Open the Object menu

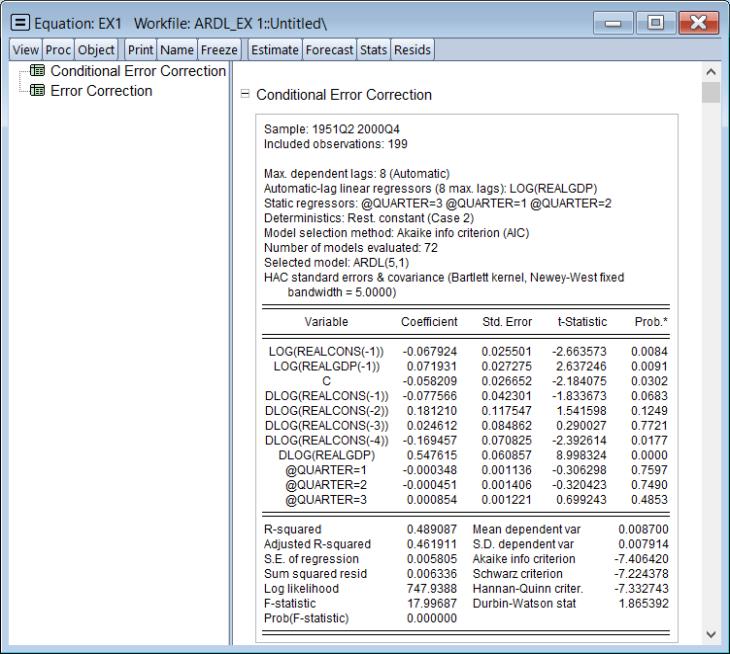point(98,49)
